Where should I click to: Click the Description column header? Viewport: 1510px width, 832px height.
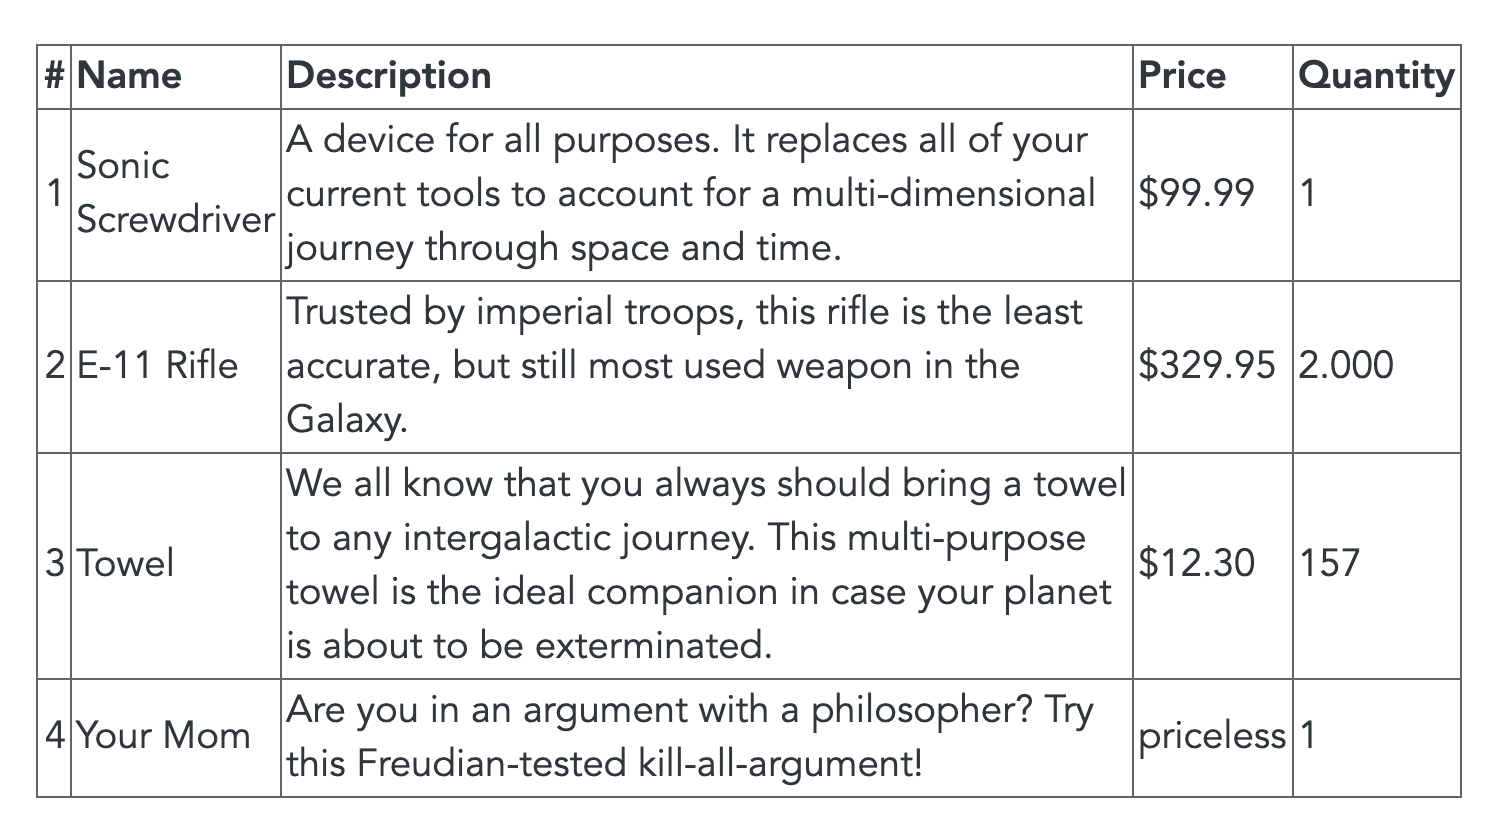point(389,76)
